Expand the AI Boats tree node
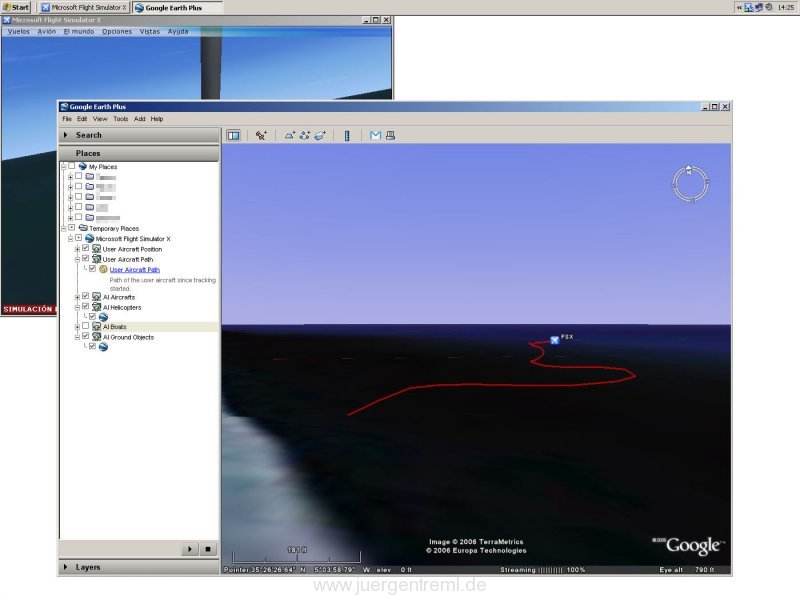This screenshot has height=600, width=800. pos(78,327)
